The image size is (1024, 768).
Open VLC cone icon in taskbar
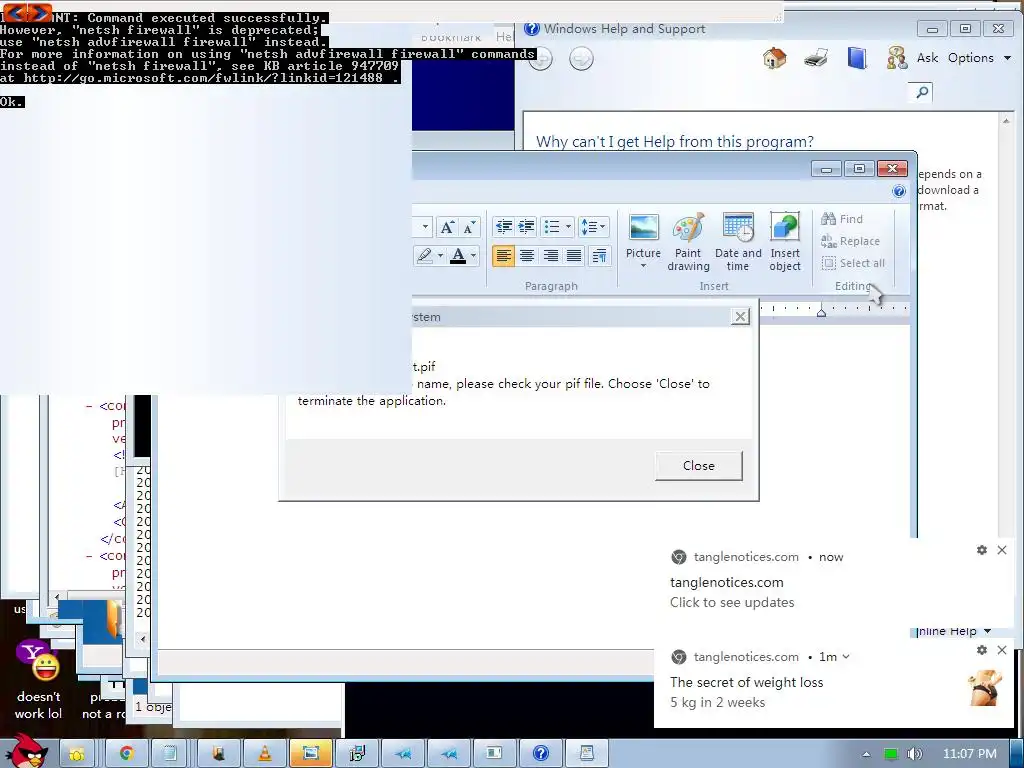tap(264, 753)
